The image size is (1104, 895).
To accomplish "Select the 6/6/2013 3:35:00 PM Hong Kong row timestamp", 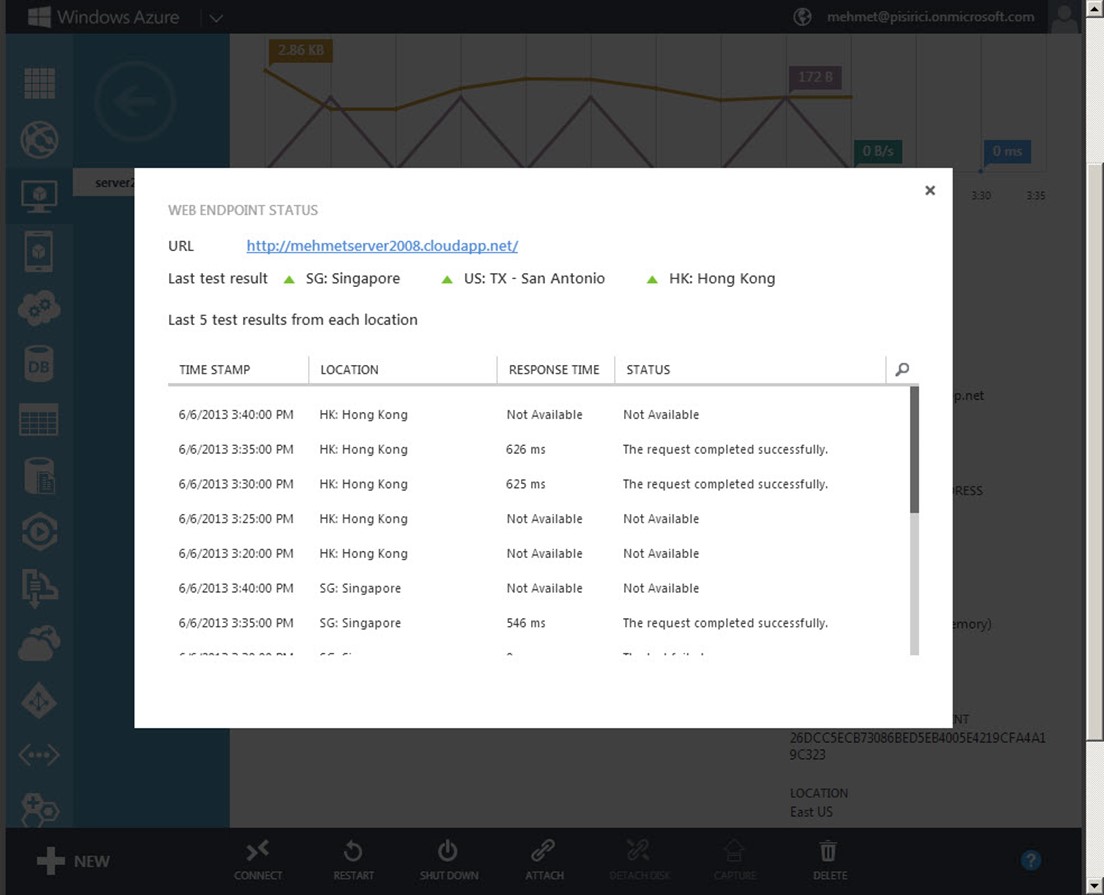I will click(x=236, y=449).
